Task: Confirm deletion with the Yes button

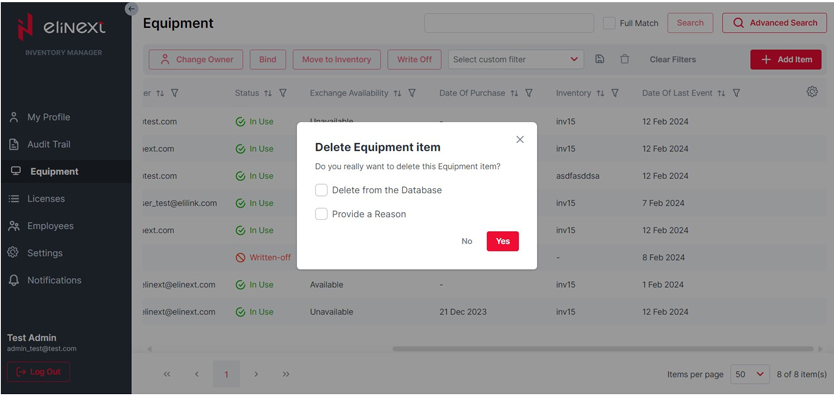Action: pyautogui.click(x=503, y=241)
